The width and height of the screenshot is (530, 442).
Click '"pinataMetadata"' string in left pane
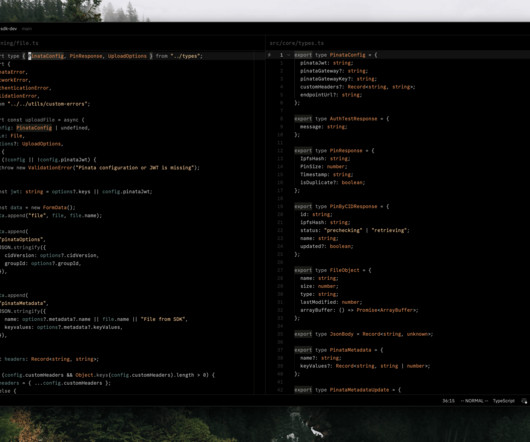click(24, 303)
